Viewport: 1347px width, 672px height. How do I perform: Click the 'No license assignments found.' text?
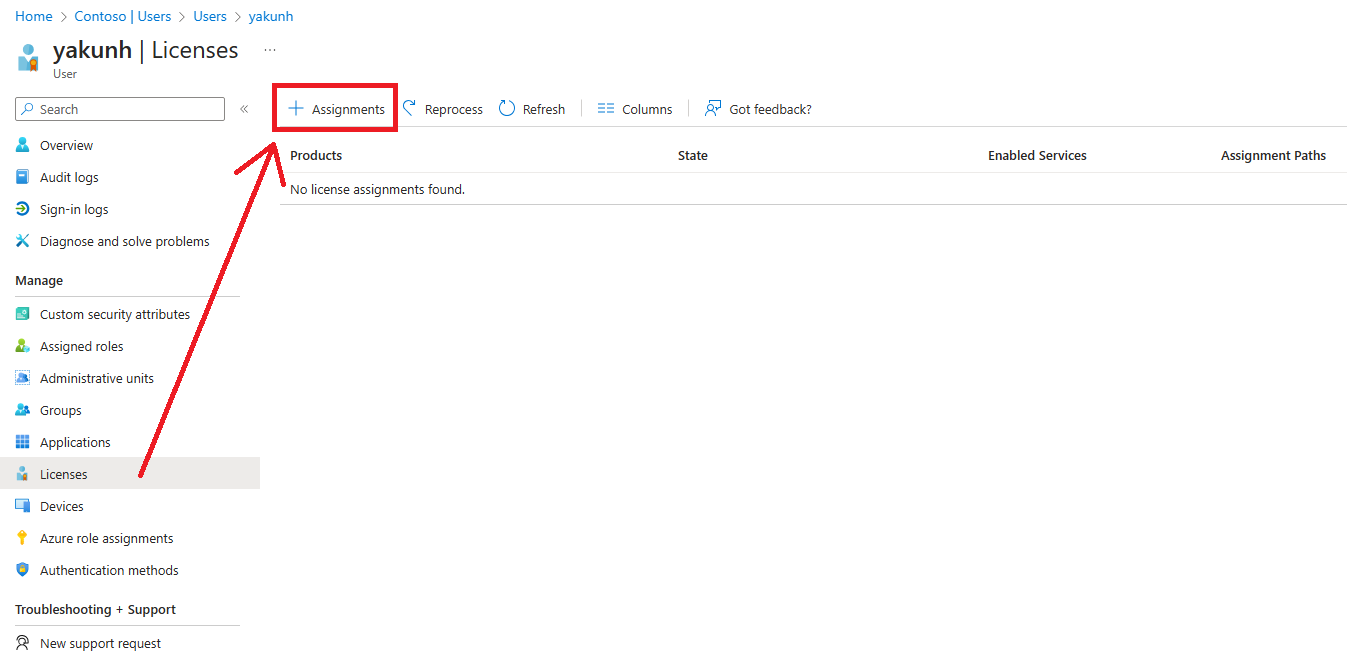click(377, 189)
